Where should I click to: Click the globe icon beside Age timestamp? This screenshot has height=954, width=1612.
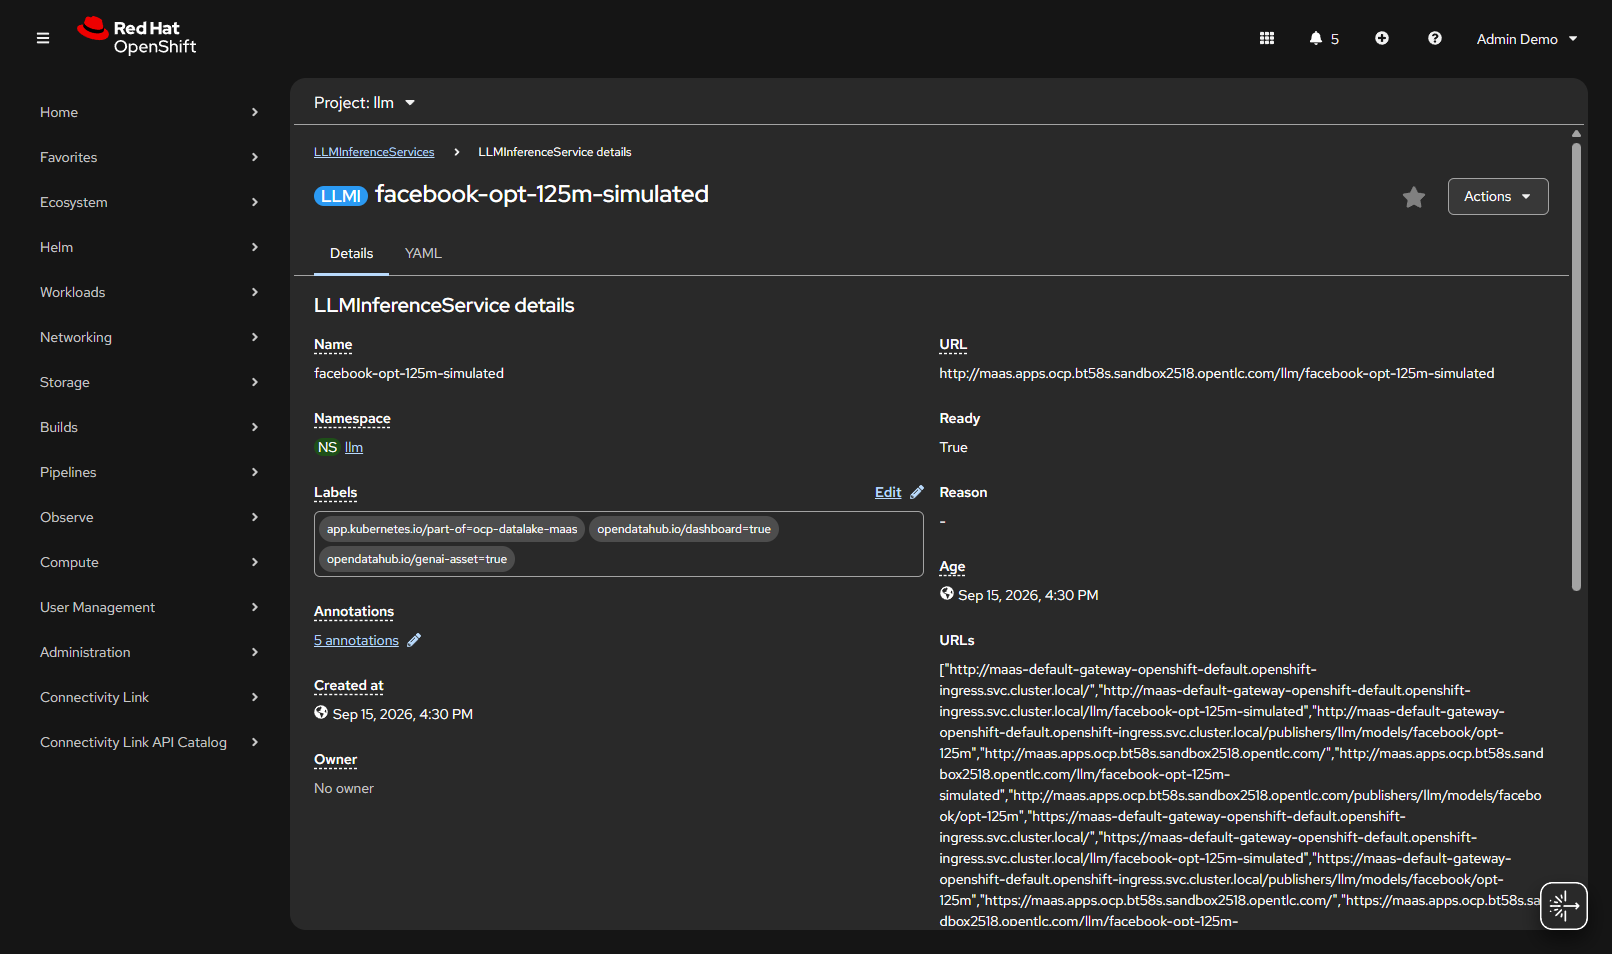947,593
